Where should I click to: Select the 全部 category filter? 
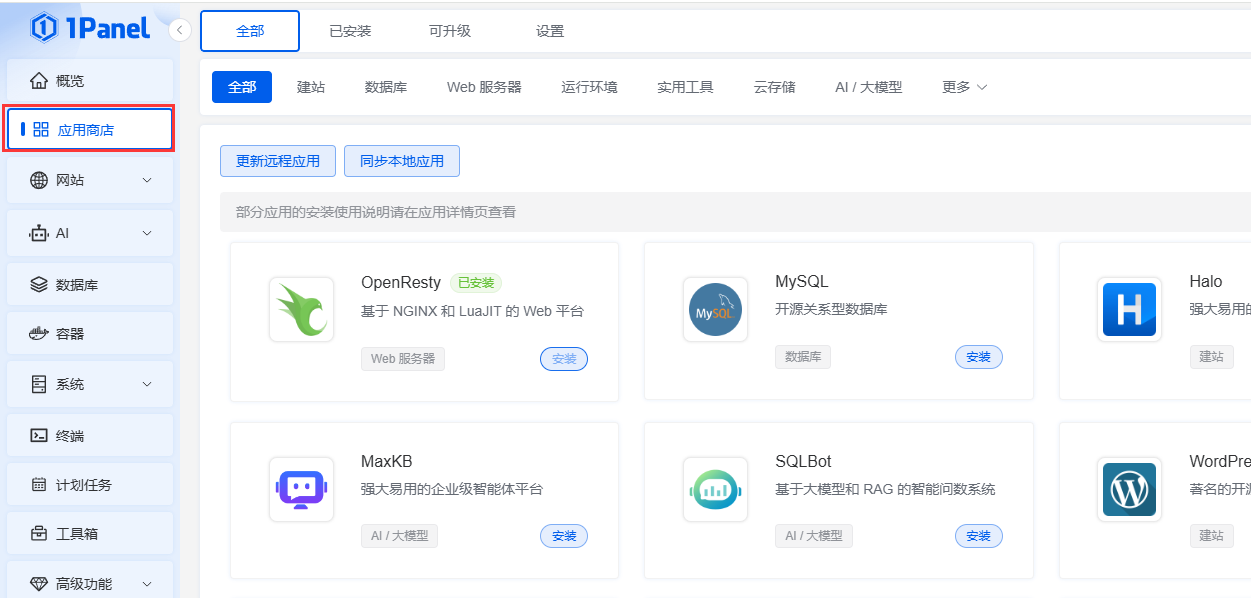(242, 87)
